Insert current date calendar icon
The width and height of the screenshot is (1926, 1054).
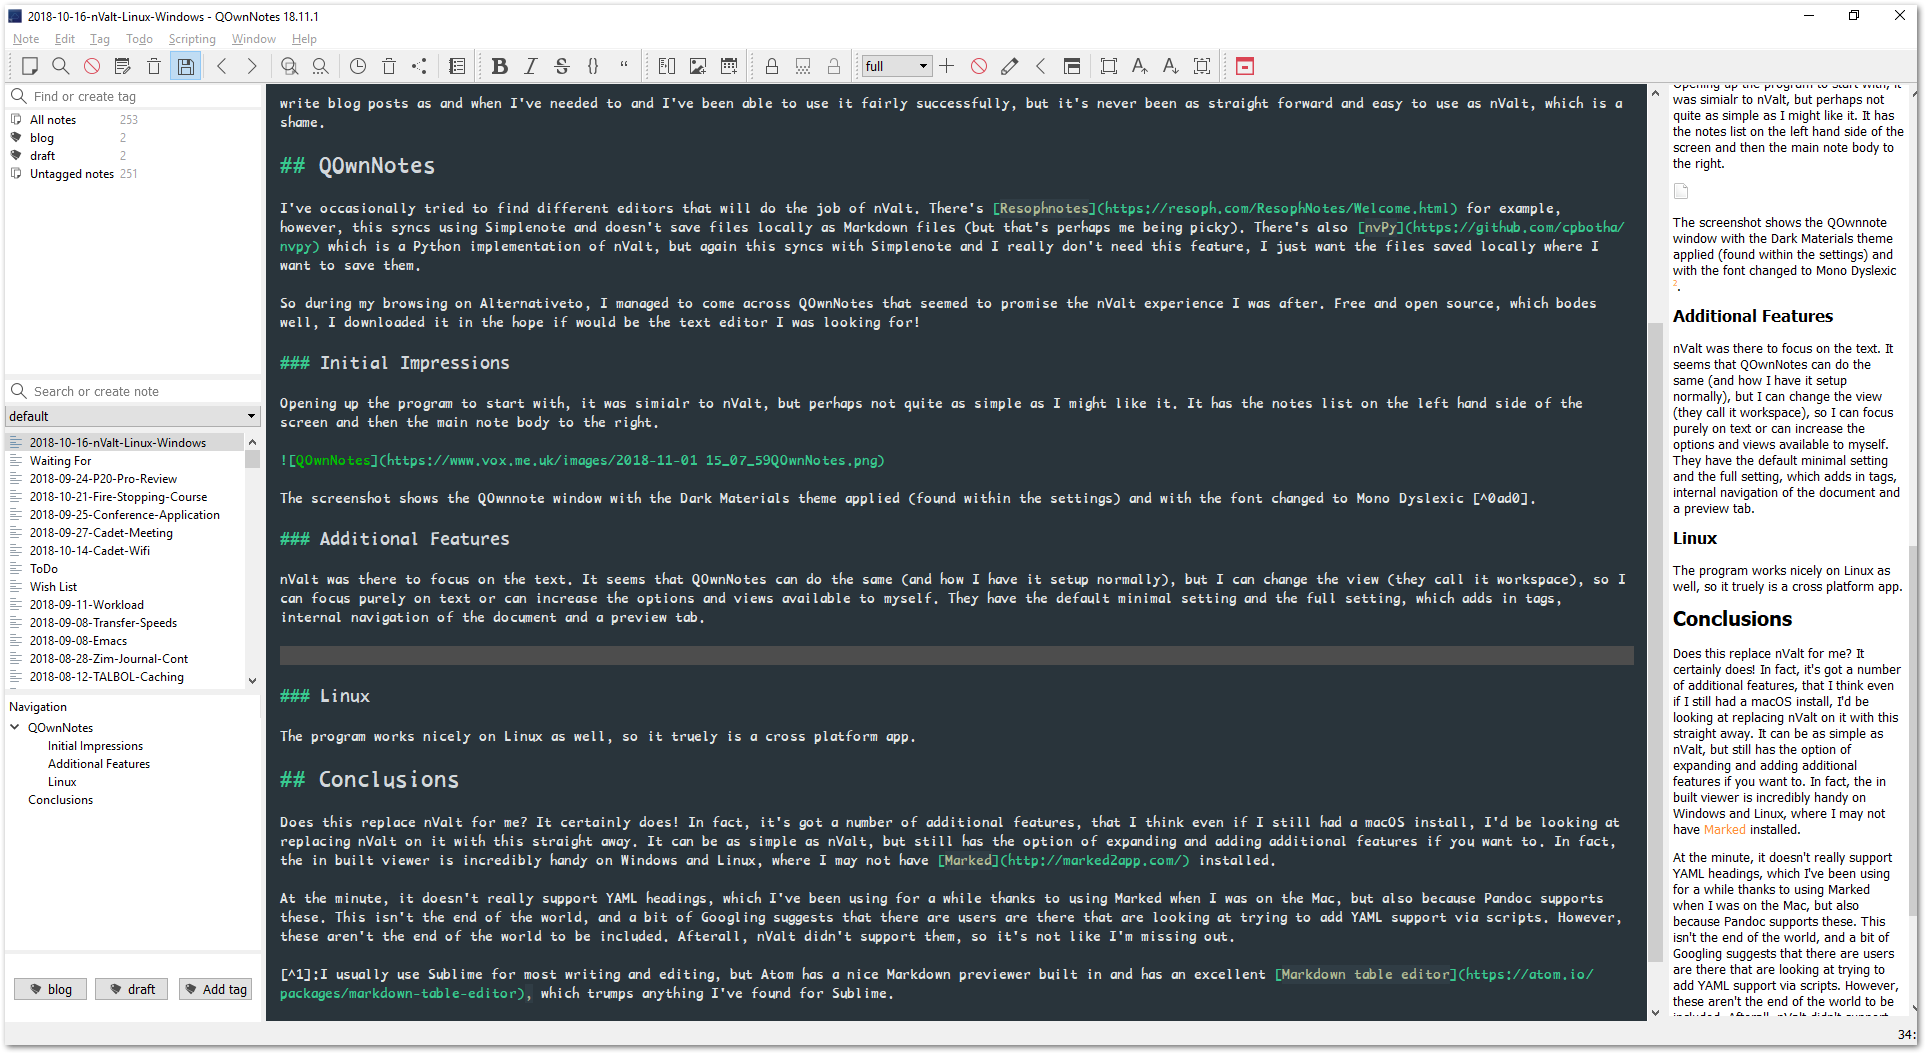pos(729,66)
